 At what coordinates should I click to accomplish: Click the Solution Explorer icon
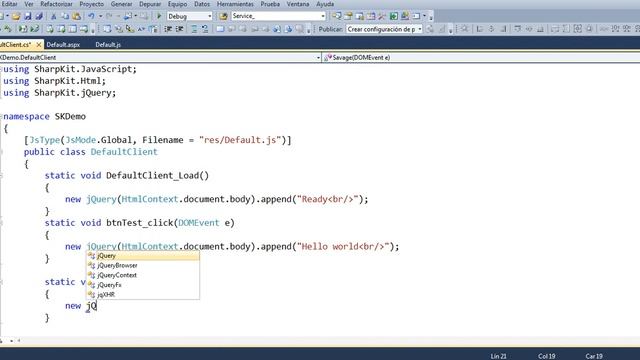[336, 16]
